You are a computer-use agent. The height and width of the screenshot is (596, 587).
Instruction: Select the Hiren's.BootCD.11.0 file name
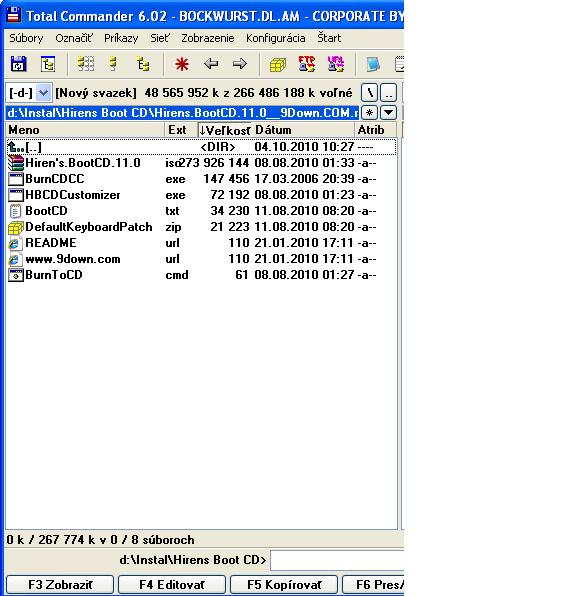point(83,163)
